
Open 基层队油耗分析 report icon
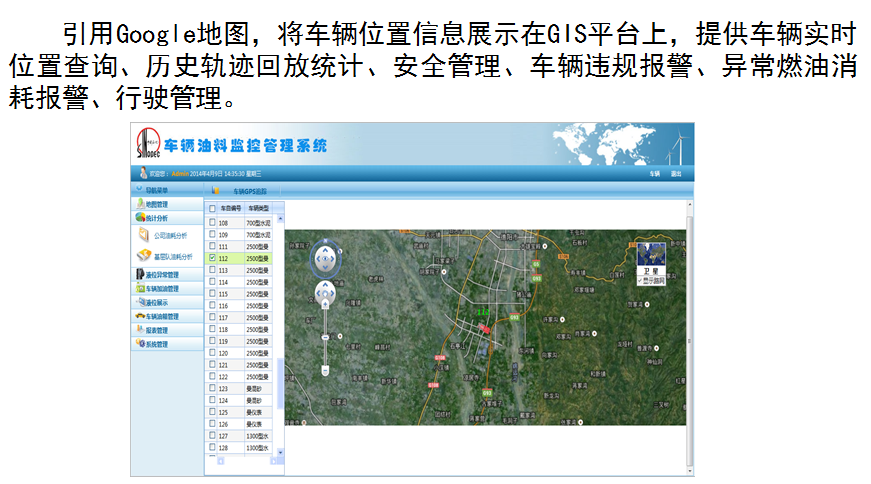(144, 256)
